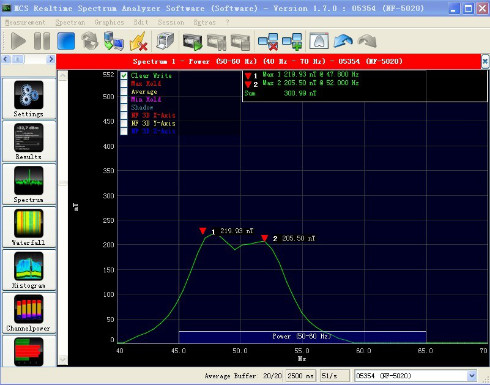Enable the Min Hold trace checkbox
The image size is (490, 385).
[124, 100]
